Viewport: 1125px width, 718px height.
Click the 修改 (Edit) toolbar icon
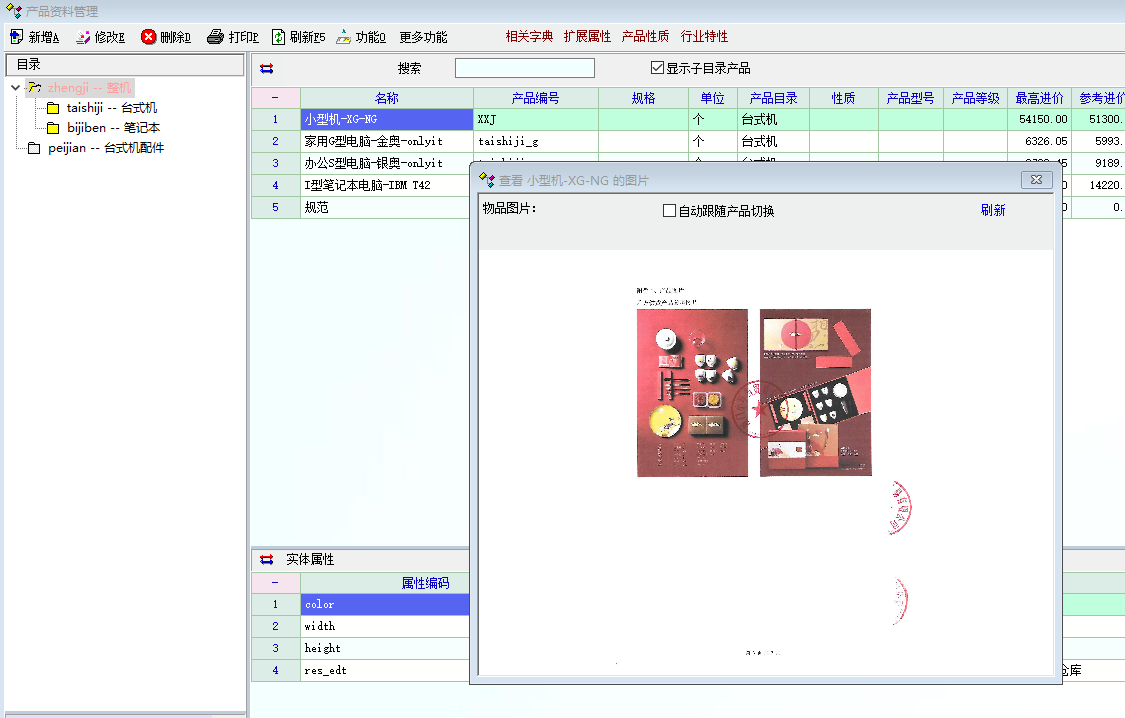pyautogui.click(x=83, y=37)
